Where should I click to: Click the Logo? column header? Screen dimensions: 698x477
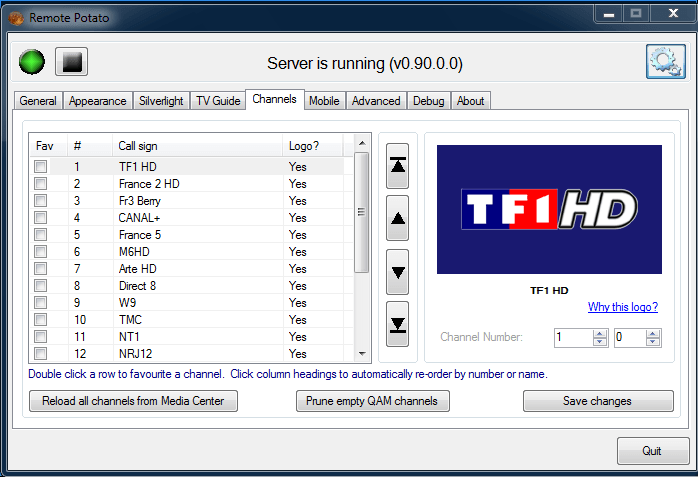point(313,146)
